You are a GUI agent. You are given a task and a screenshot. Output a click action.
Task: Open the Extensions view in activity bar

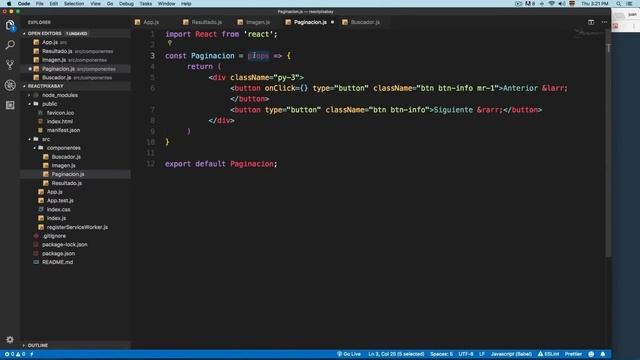coord(10,105)
